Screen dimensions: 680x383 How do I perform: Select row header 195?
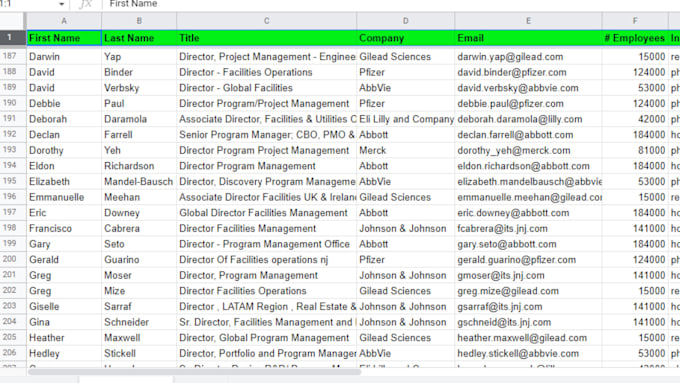pos(13,181)
